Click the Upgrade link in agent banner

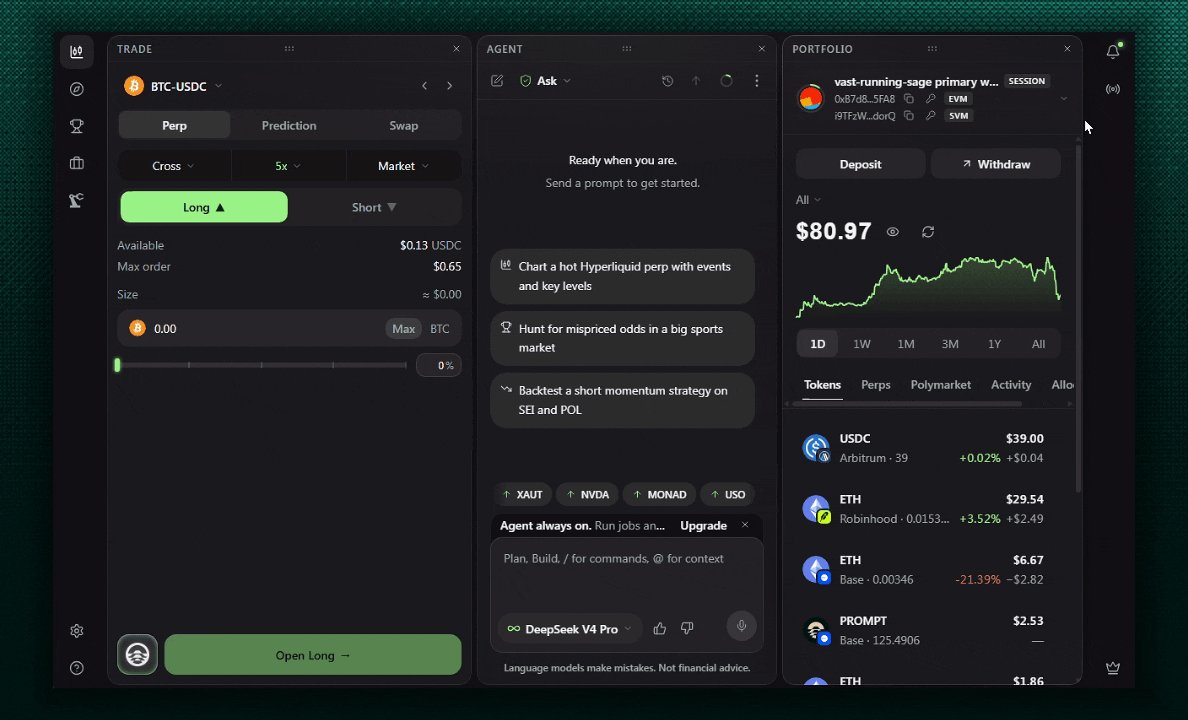pos(703,525)
